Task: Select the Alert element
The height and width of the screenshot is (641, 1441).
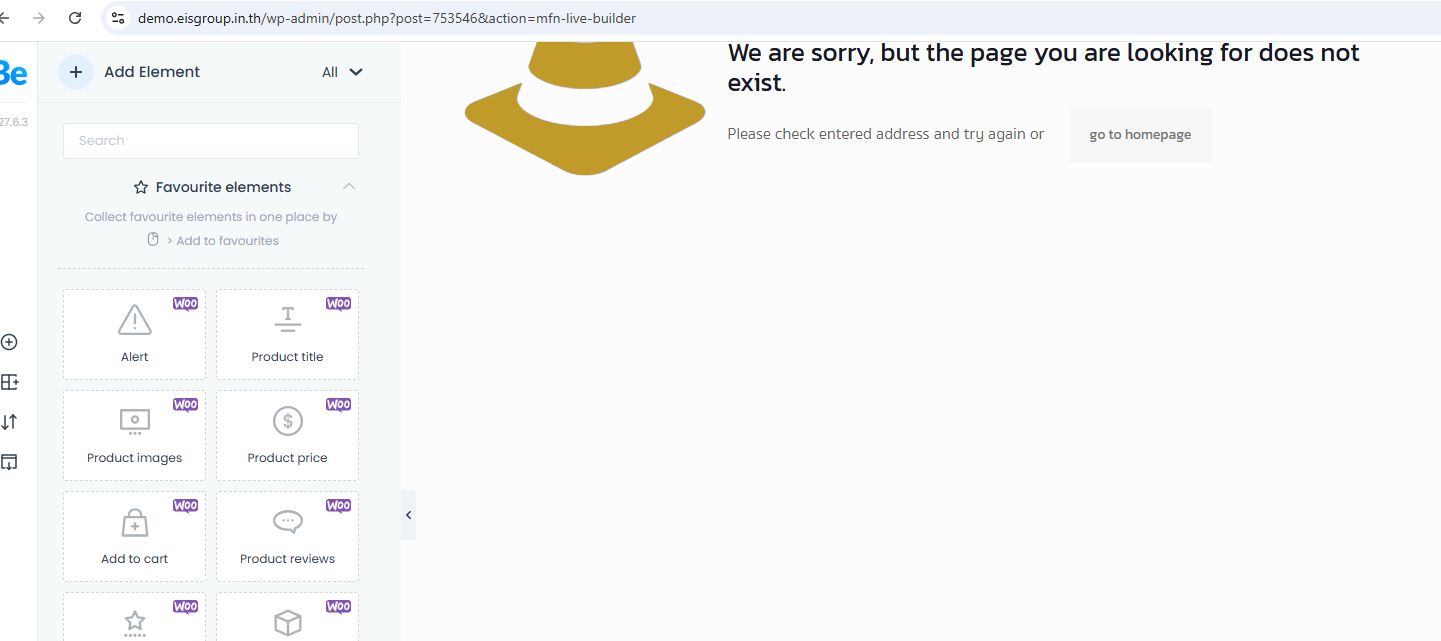Action: pyautogui.click(x=134, y=335)
